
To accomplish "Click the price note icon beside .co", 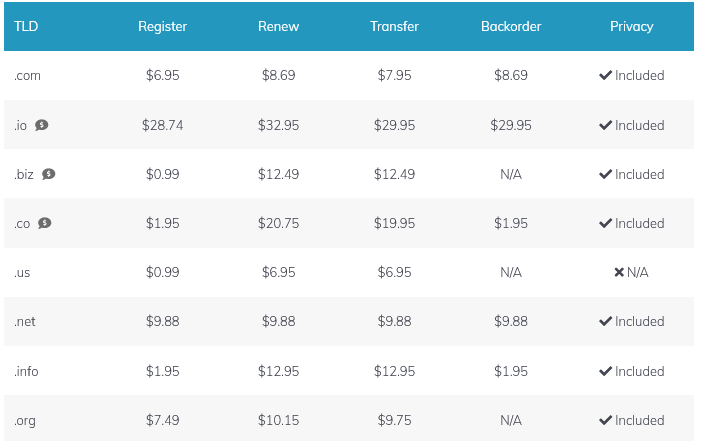I will tap(45, 223).
